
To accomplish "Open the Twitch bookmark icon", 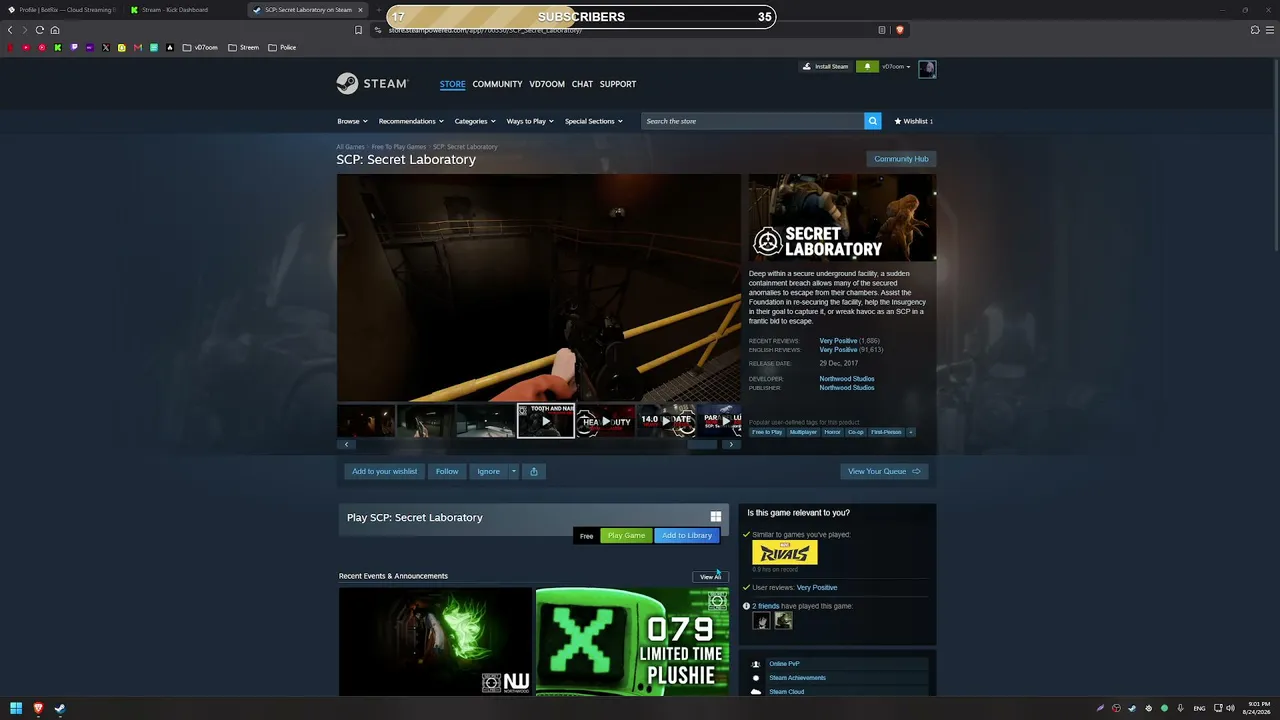I will (74, 47).
